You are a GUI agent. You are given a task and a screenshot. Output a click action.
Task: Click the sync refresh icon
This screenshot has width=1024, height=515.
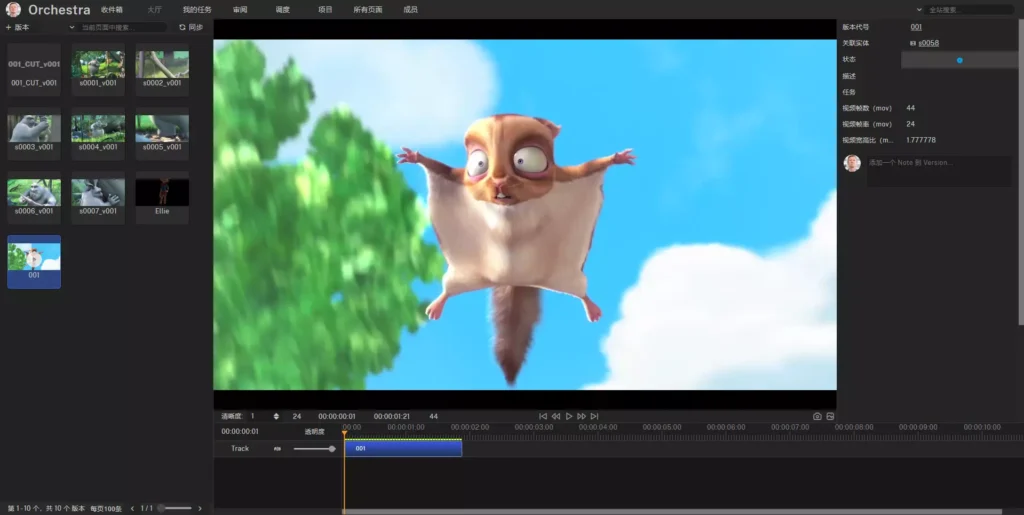point(182,27)
